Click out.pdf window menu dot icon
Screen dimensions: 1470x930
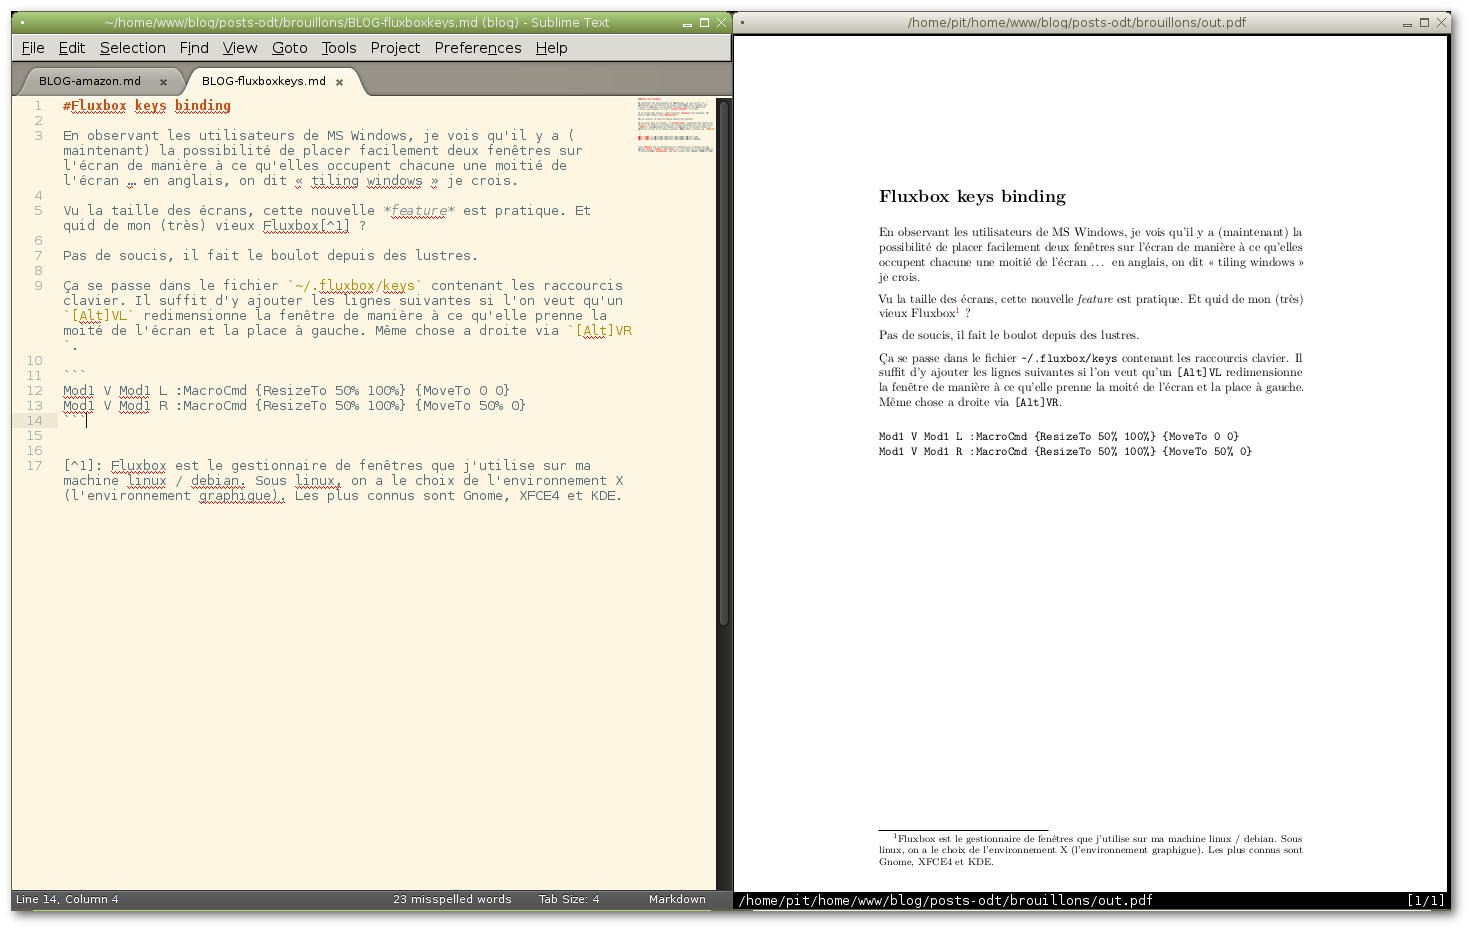pos(742,22)
